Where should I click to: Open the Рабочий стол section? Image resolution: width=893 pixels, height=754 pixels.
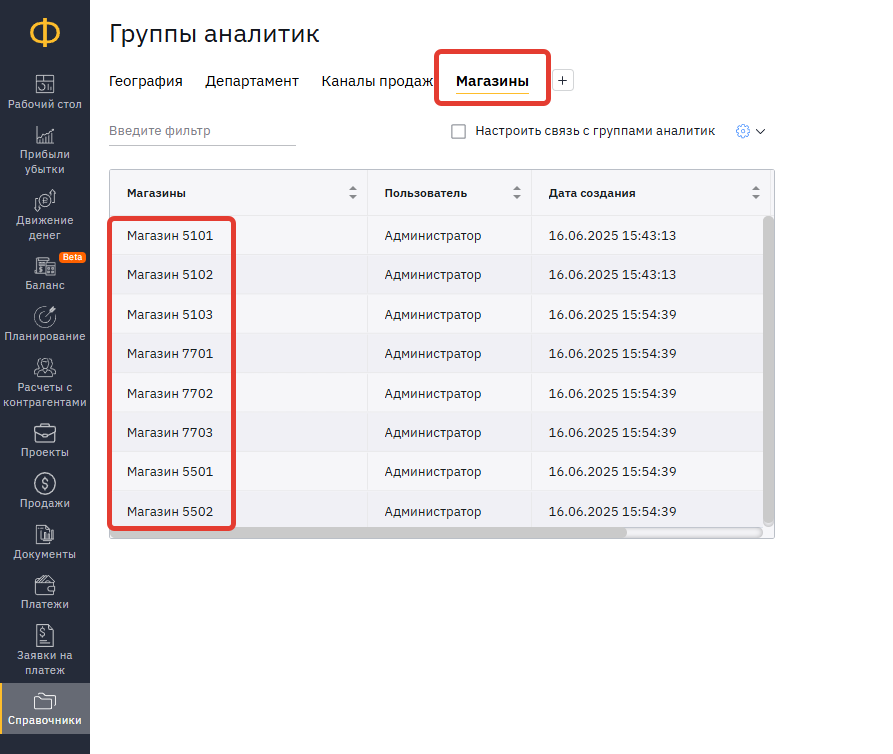(44, 92)
